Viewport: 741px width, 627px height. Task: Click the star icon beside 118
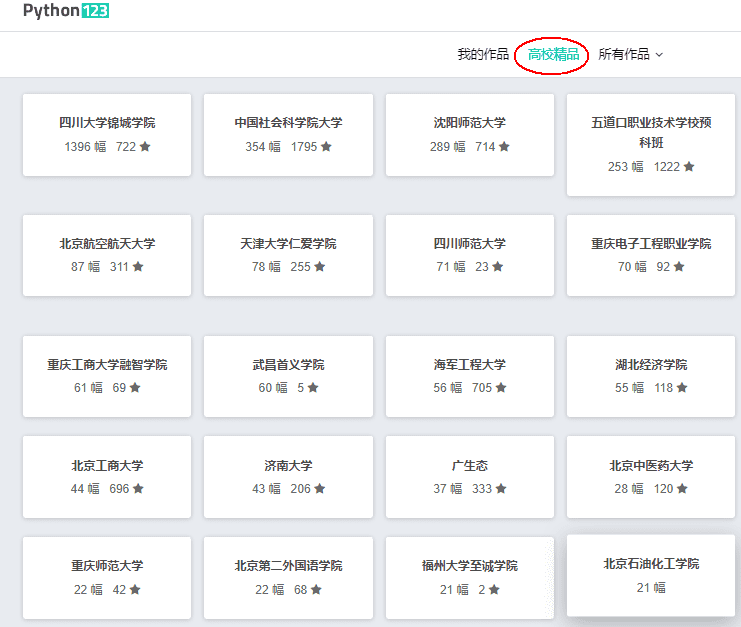pos(682,388)
